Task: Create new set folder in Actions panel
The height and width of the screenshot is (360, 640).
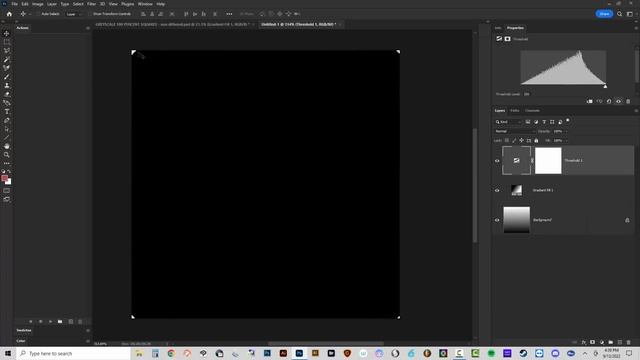Action: [x=60, y=322]
